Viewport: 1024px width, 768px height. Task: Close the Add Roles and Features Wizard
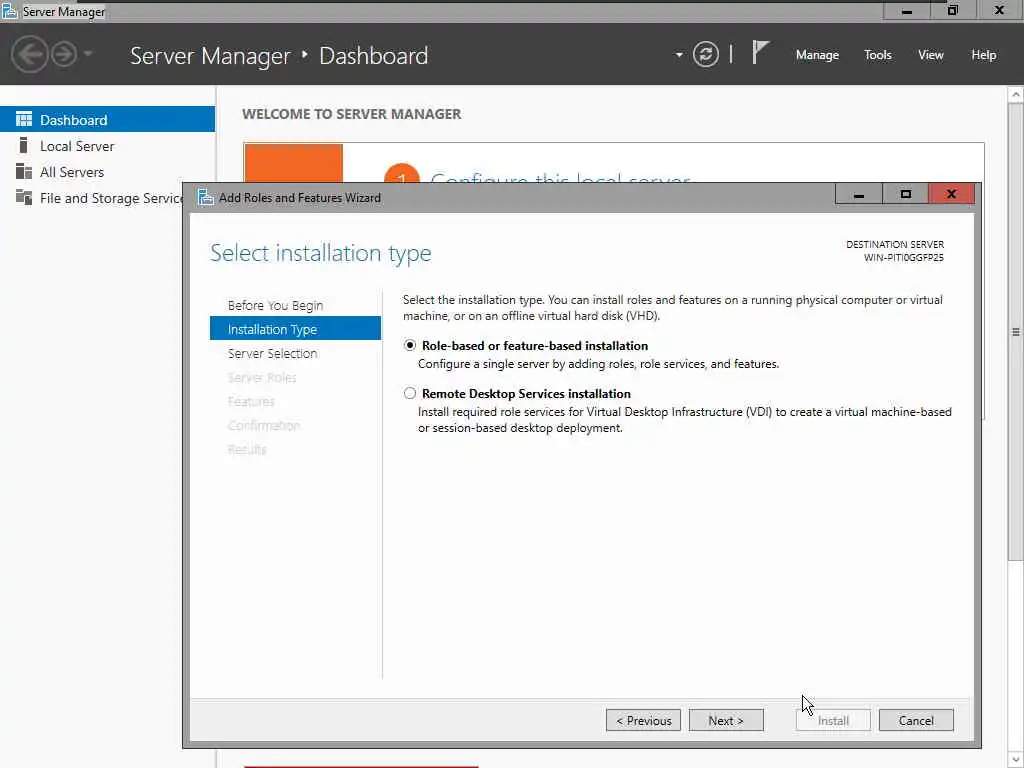[x=952, y=194]
